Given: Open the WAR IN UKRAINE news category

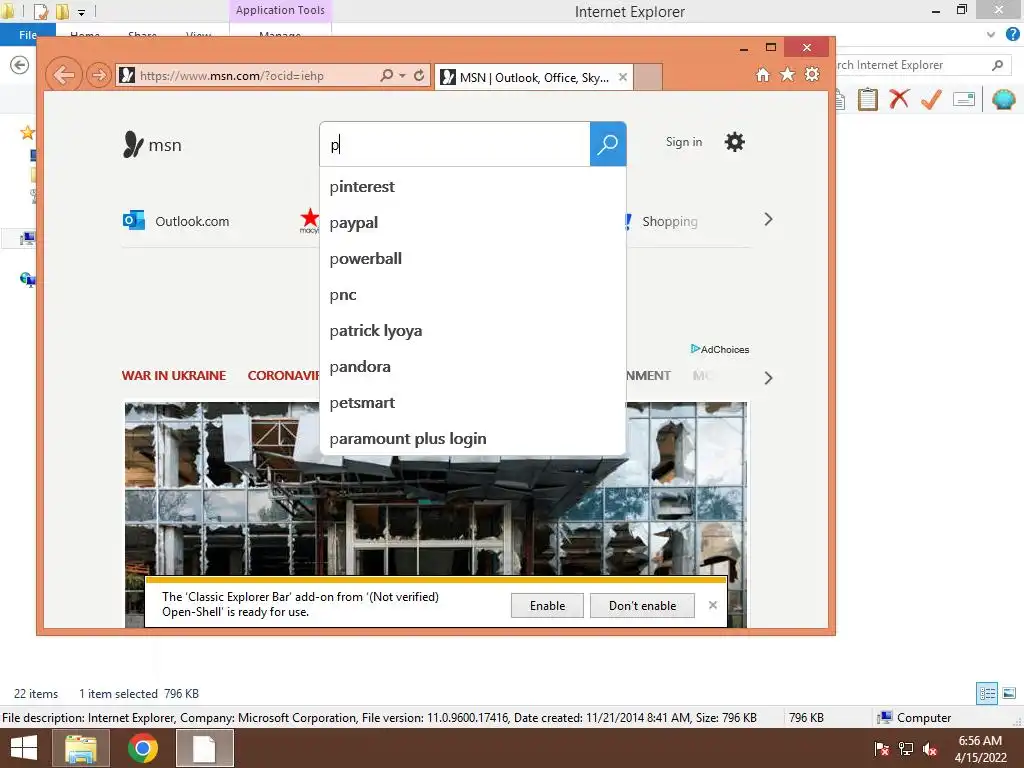Looking at the screenshot, I should tap(174, 376).
